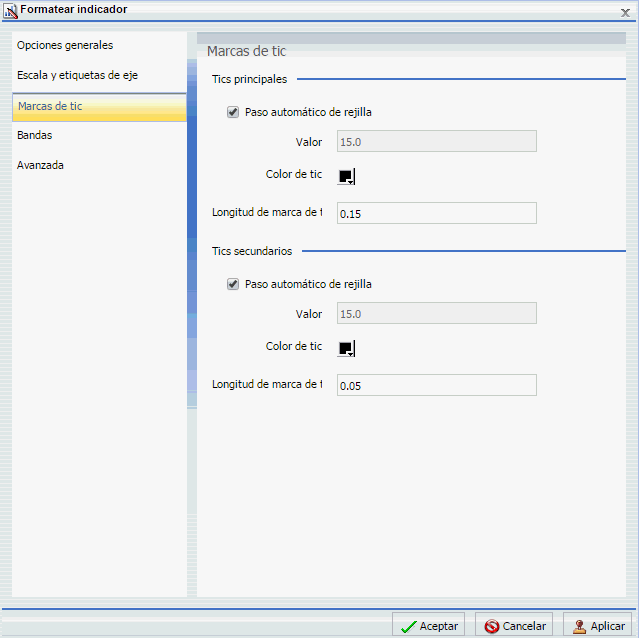Click the Marcas de tic panel heading
This screenshot has width=639, height=638.
coord(246,51)
